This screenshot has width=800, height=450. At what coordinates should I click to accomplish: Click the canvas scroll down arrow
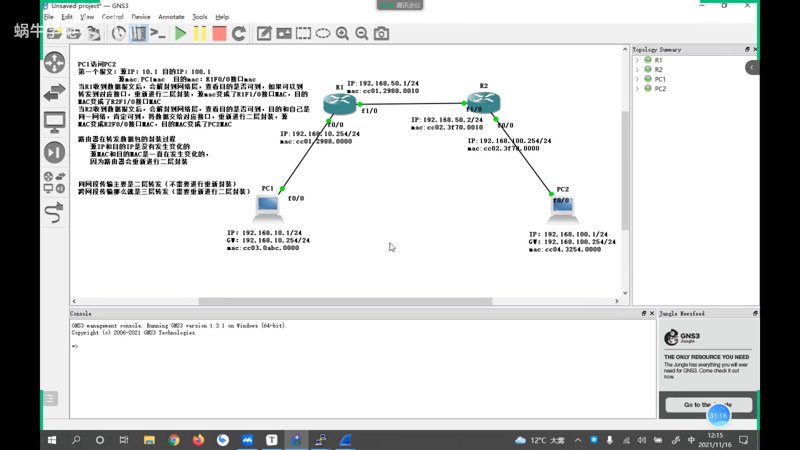pos(625,293)
